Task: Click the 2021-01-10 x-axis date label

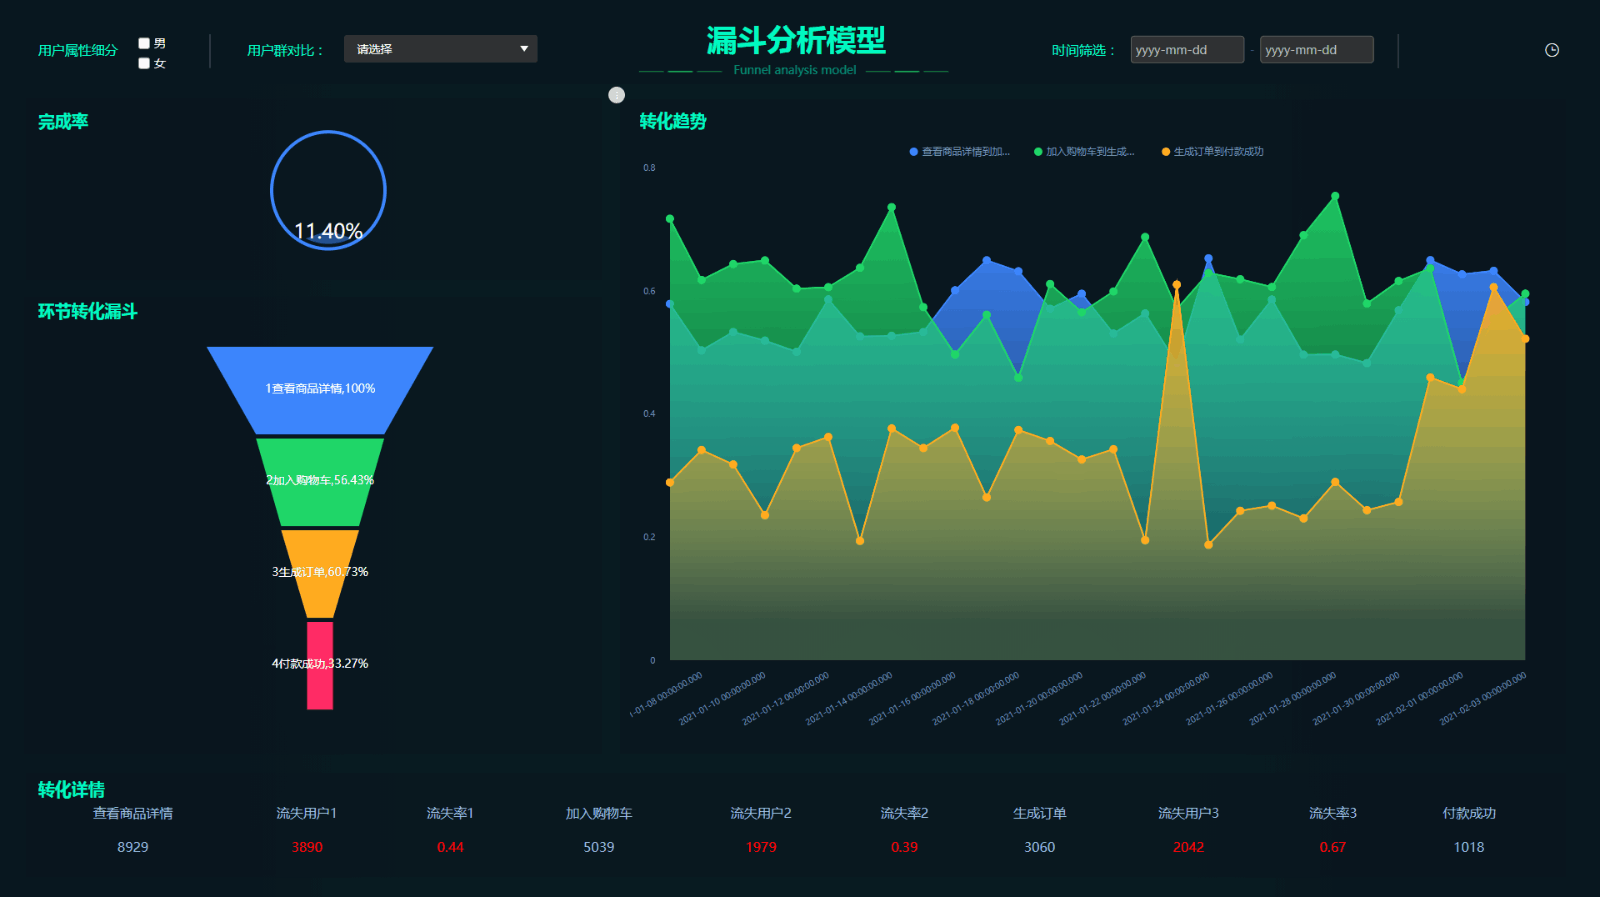Action: click(723, 698)
